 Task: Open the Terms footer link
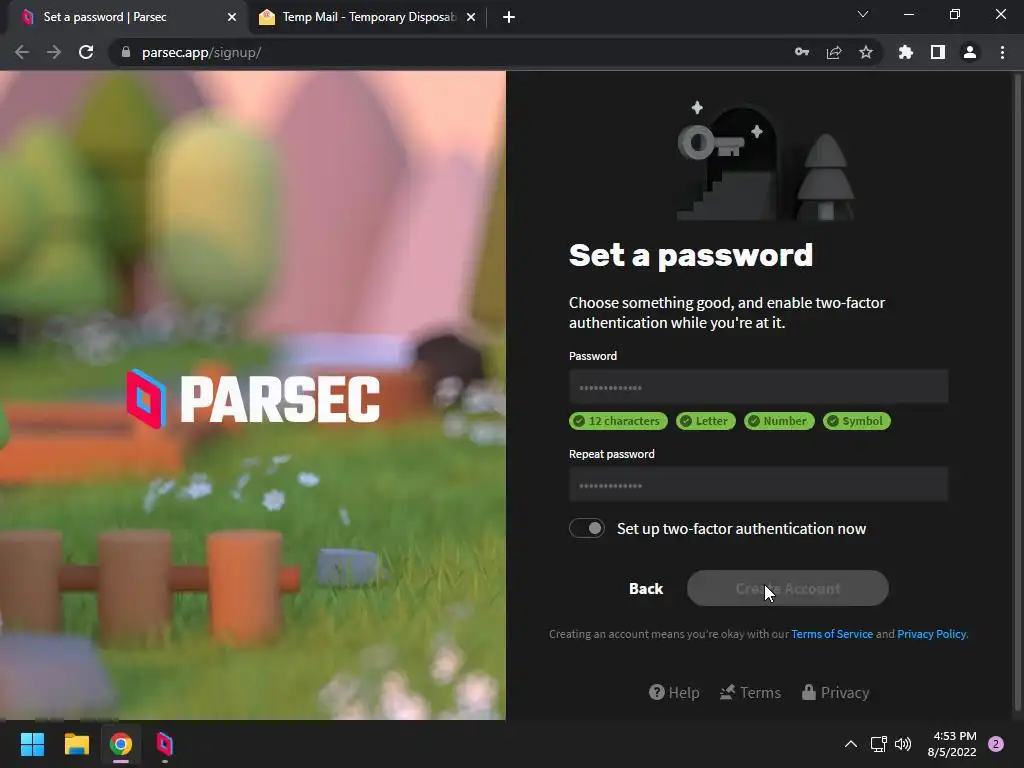click(750, 692)
